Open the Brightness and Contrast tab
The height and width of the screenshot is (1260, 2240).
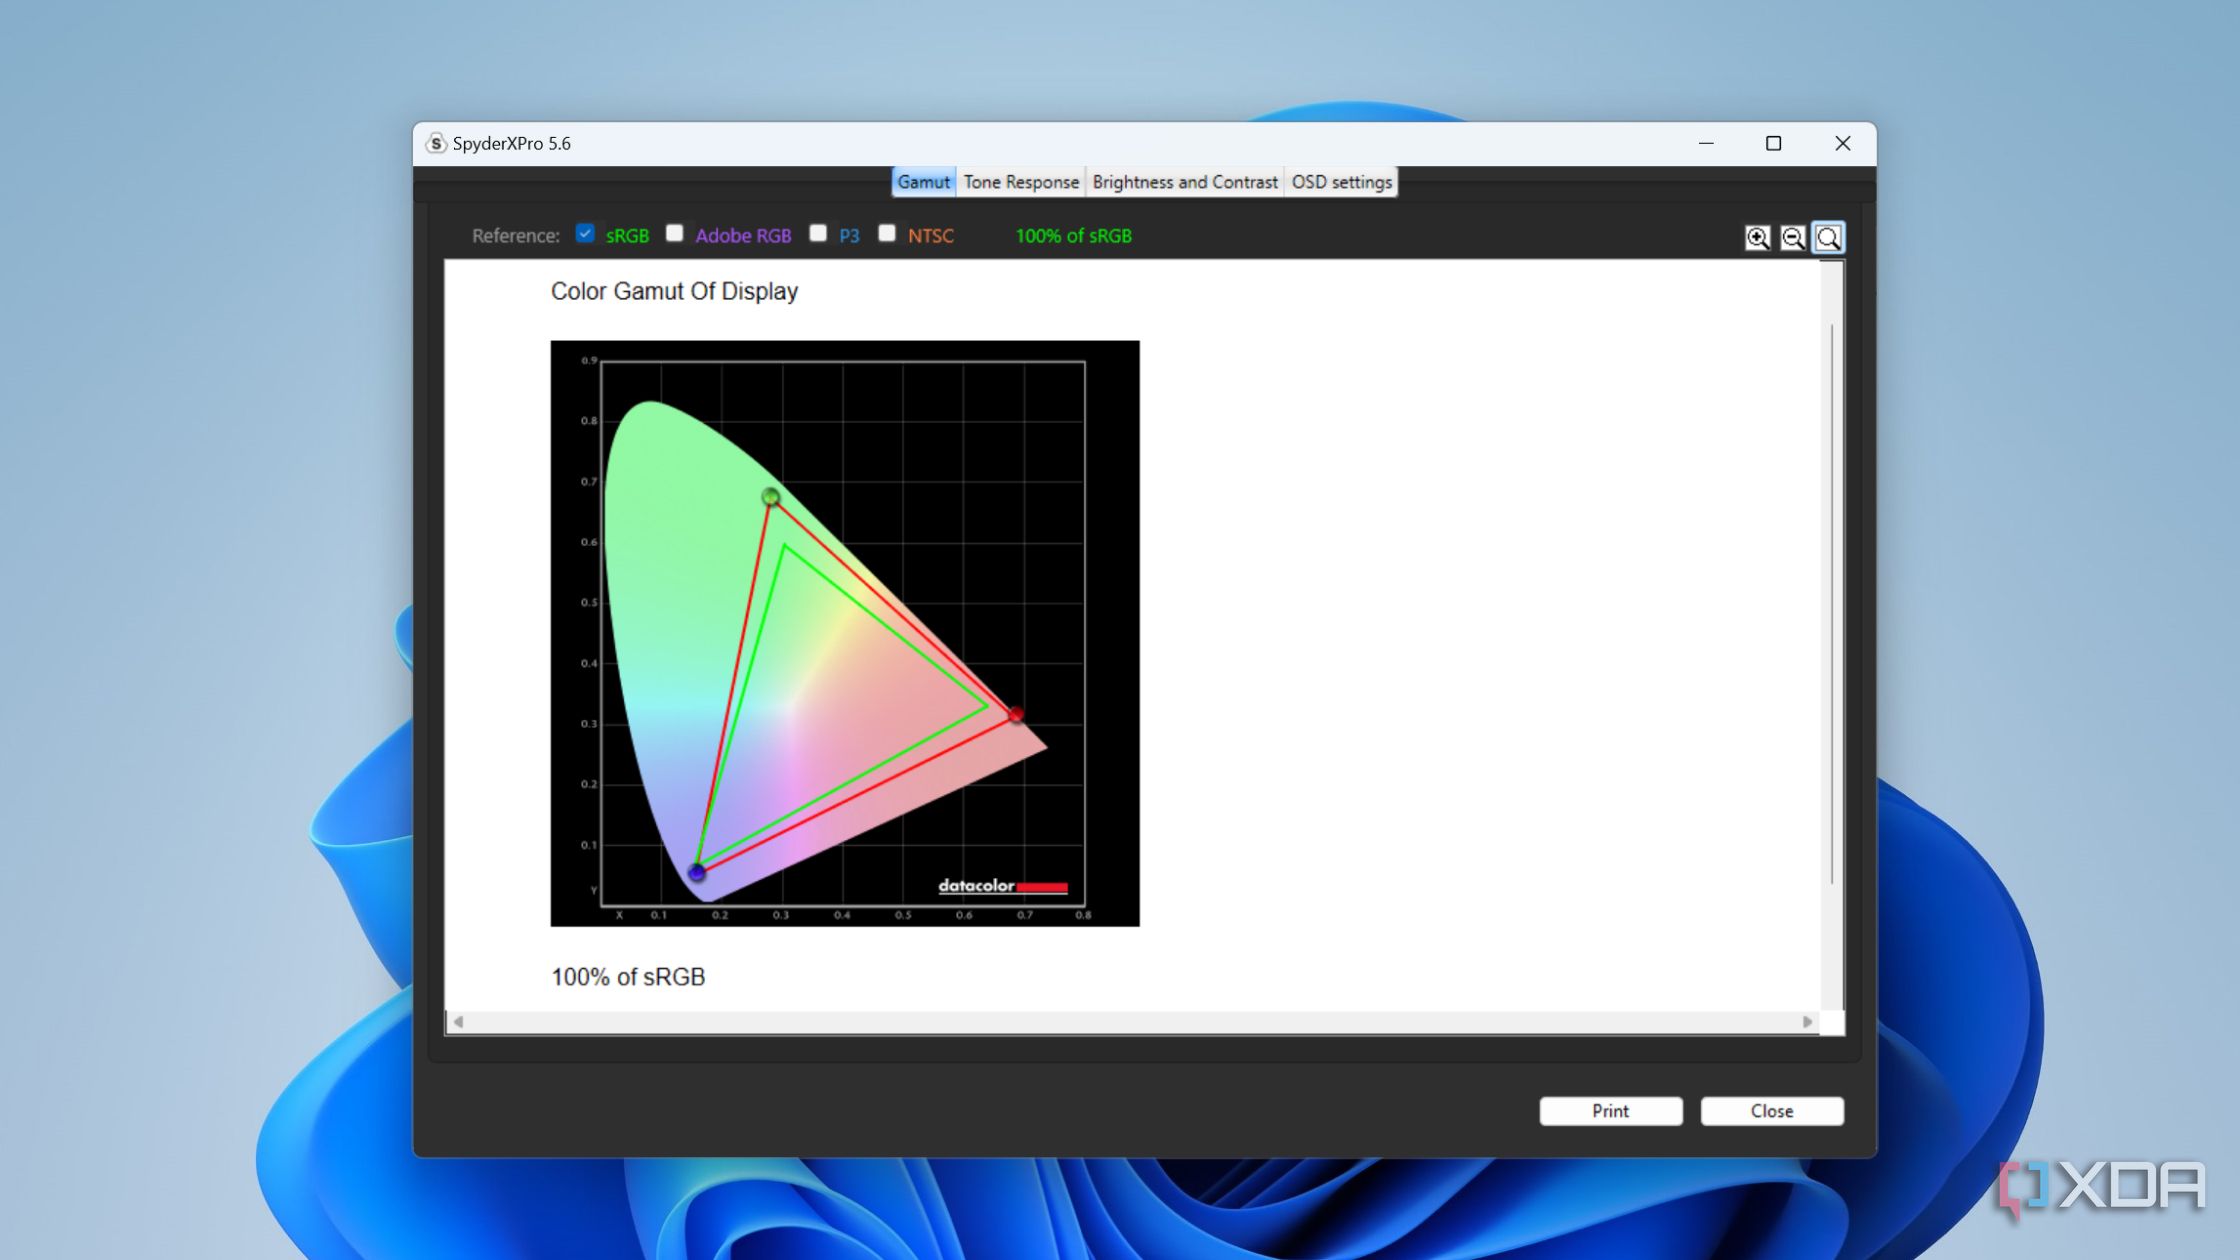click(1185, 182)
